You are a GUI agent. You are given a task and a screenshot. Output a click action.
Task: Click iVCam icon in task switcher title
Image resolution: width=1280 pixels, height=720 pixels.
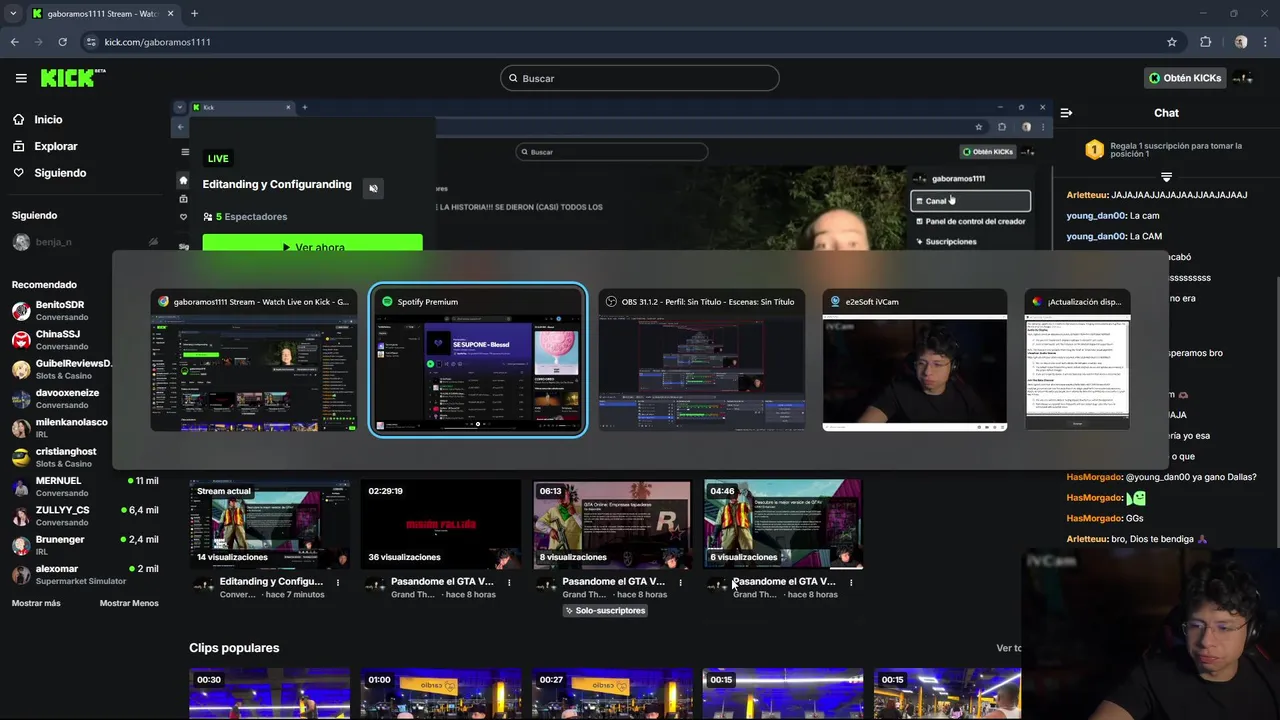tap(835, 301)
